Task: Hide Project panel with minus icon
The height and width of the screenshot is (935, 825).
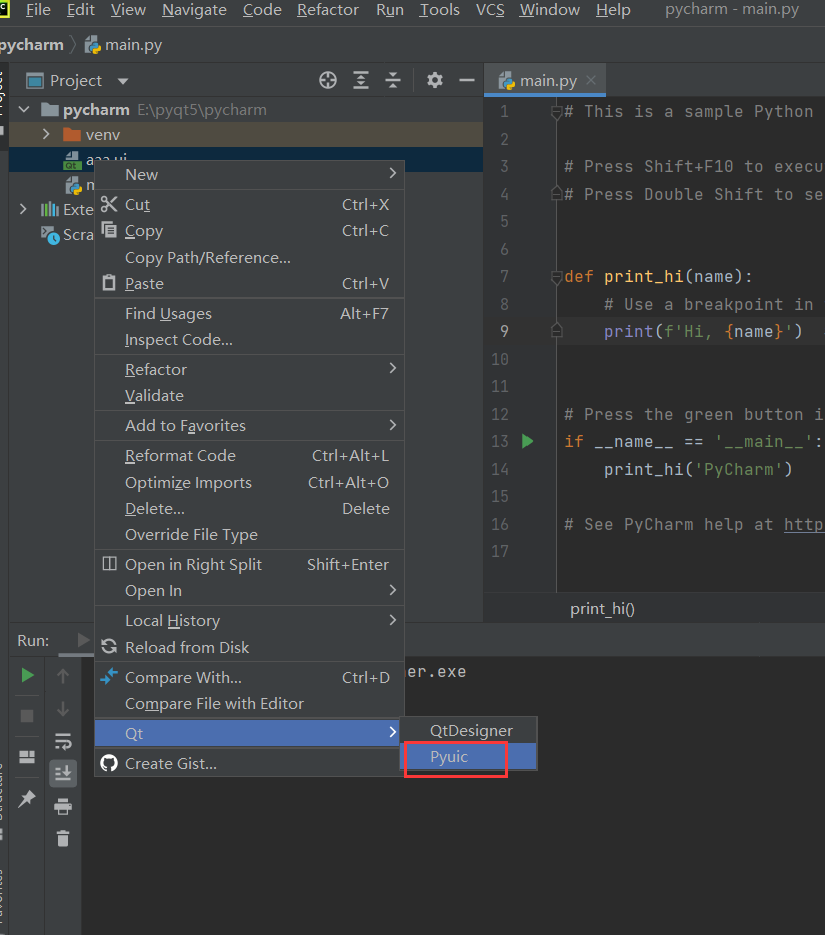Action: point(466,80)
